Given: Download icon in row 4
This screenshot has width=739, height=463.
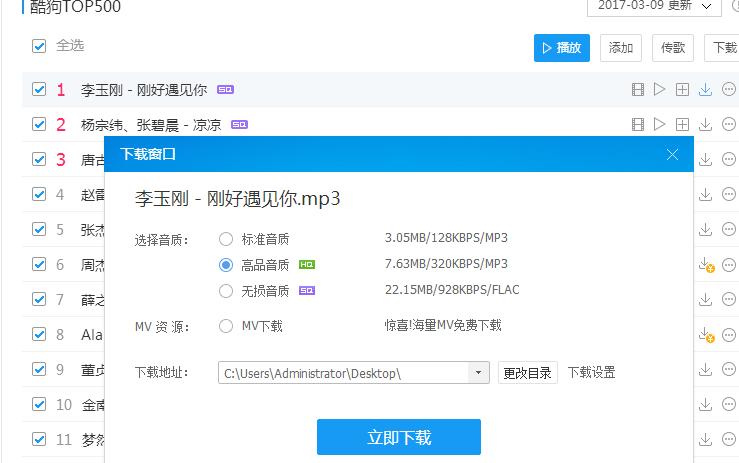Looking at the screenshot, I should 705,194.
